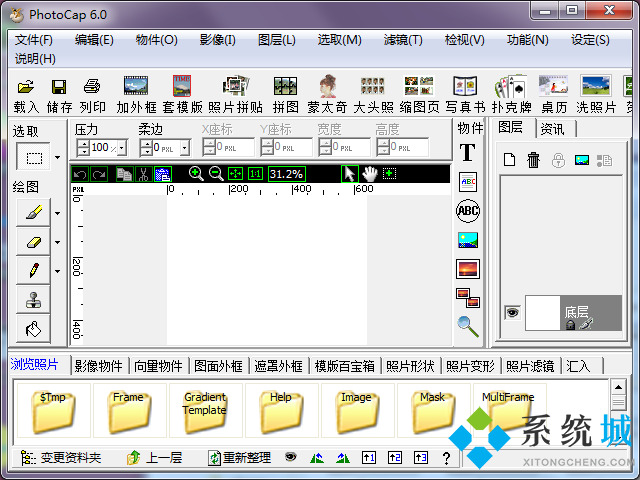
Task: Select the eraser tool
Action: click(x=33, y=242)
